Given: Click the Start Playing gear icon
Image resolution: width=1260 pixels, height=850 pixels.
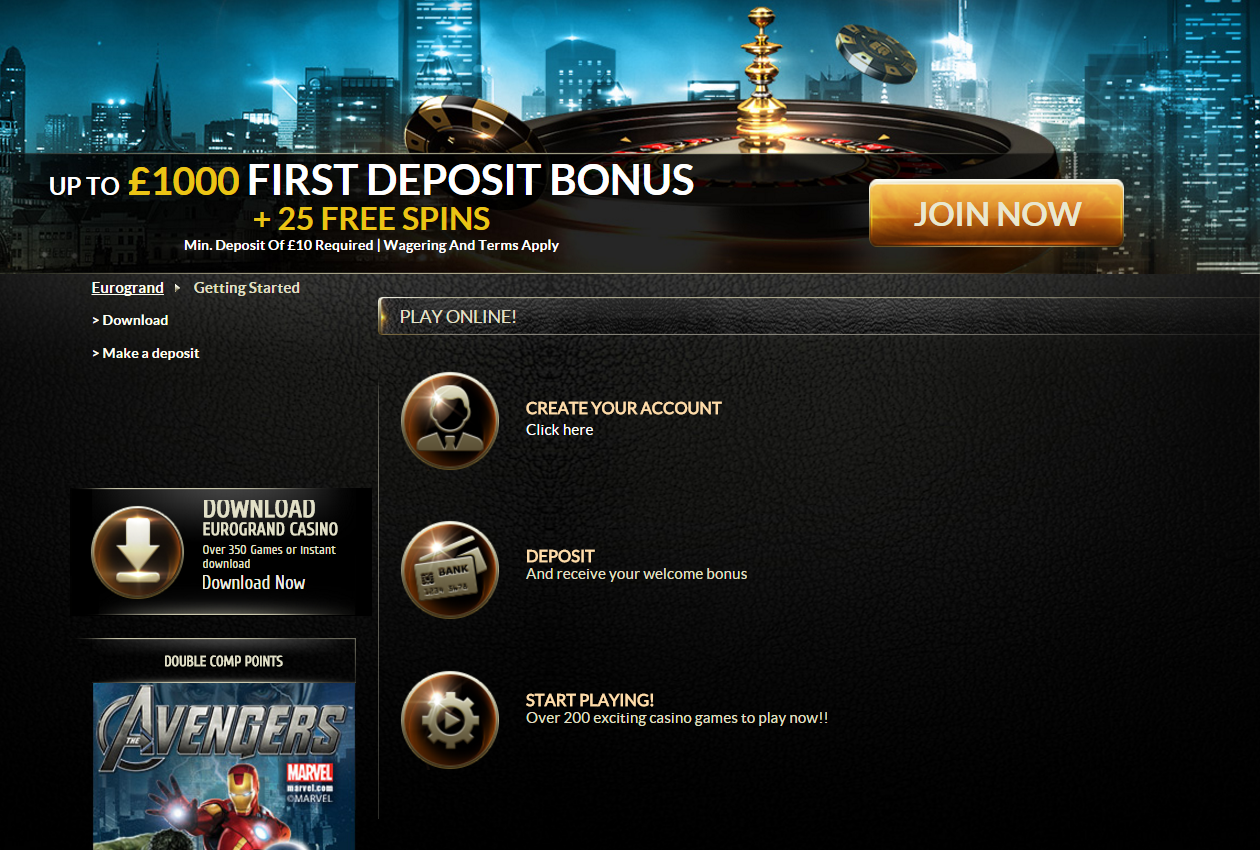Looking at the screenshot, I should (450, 720).
